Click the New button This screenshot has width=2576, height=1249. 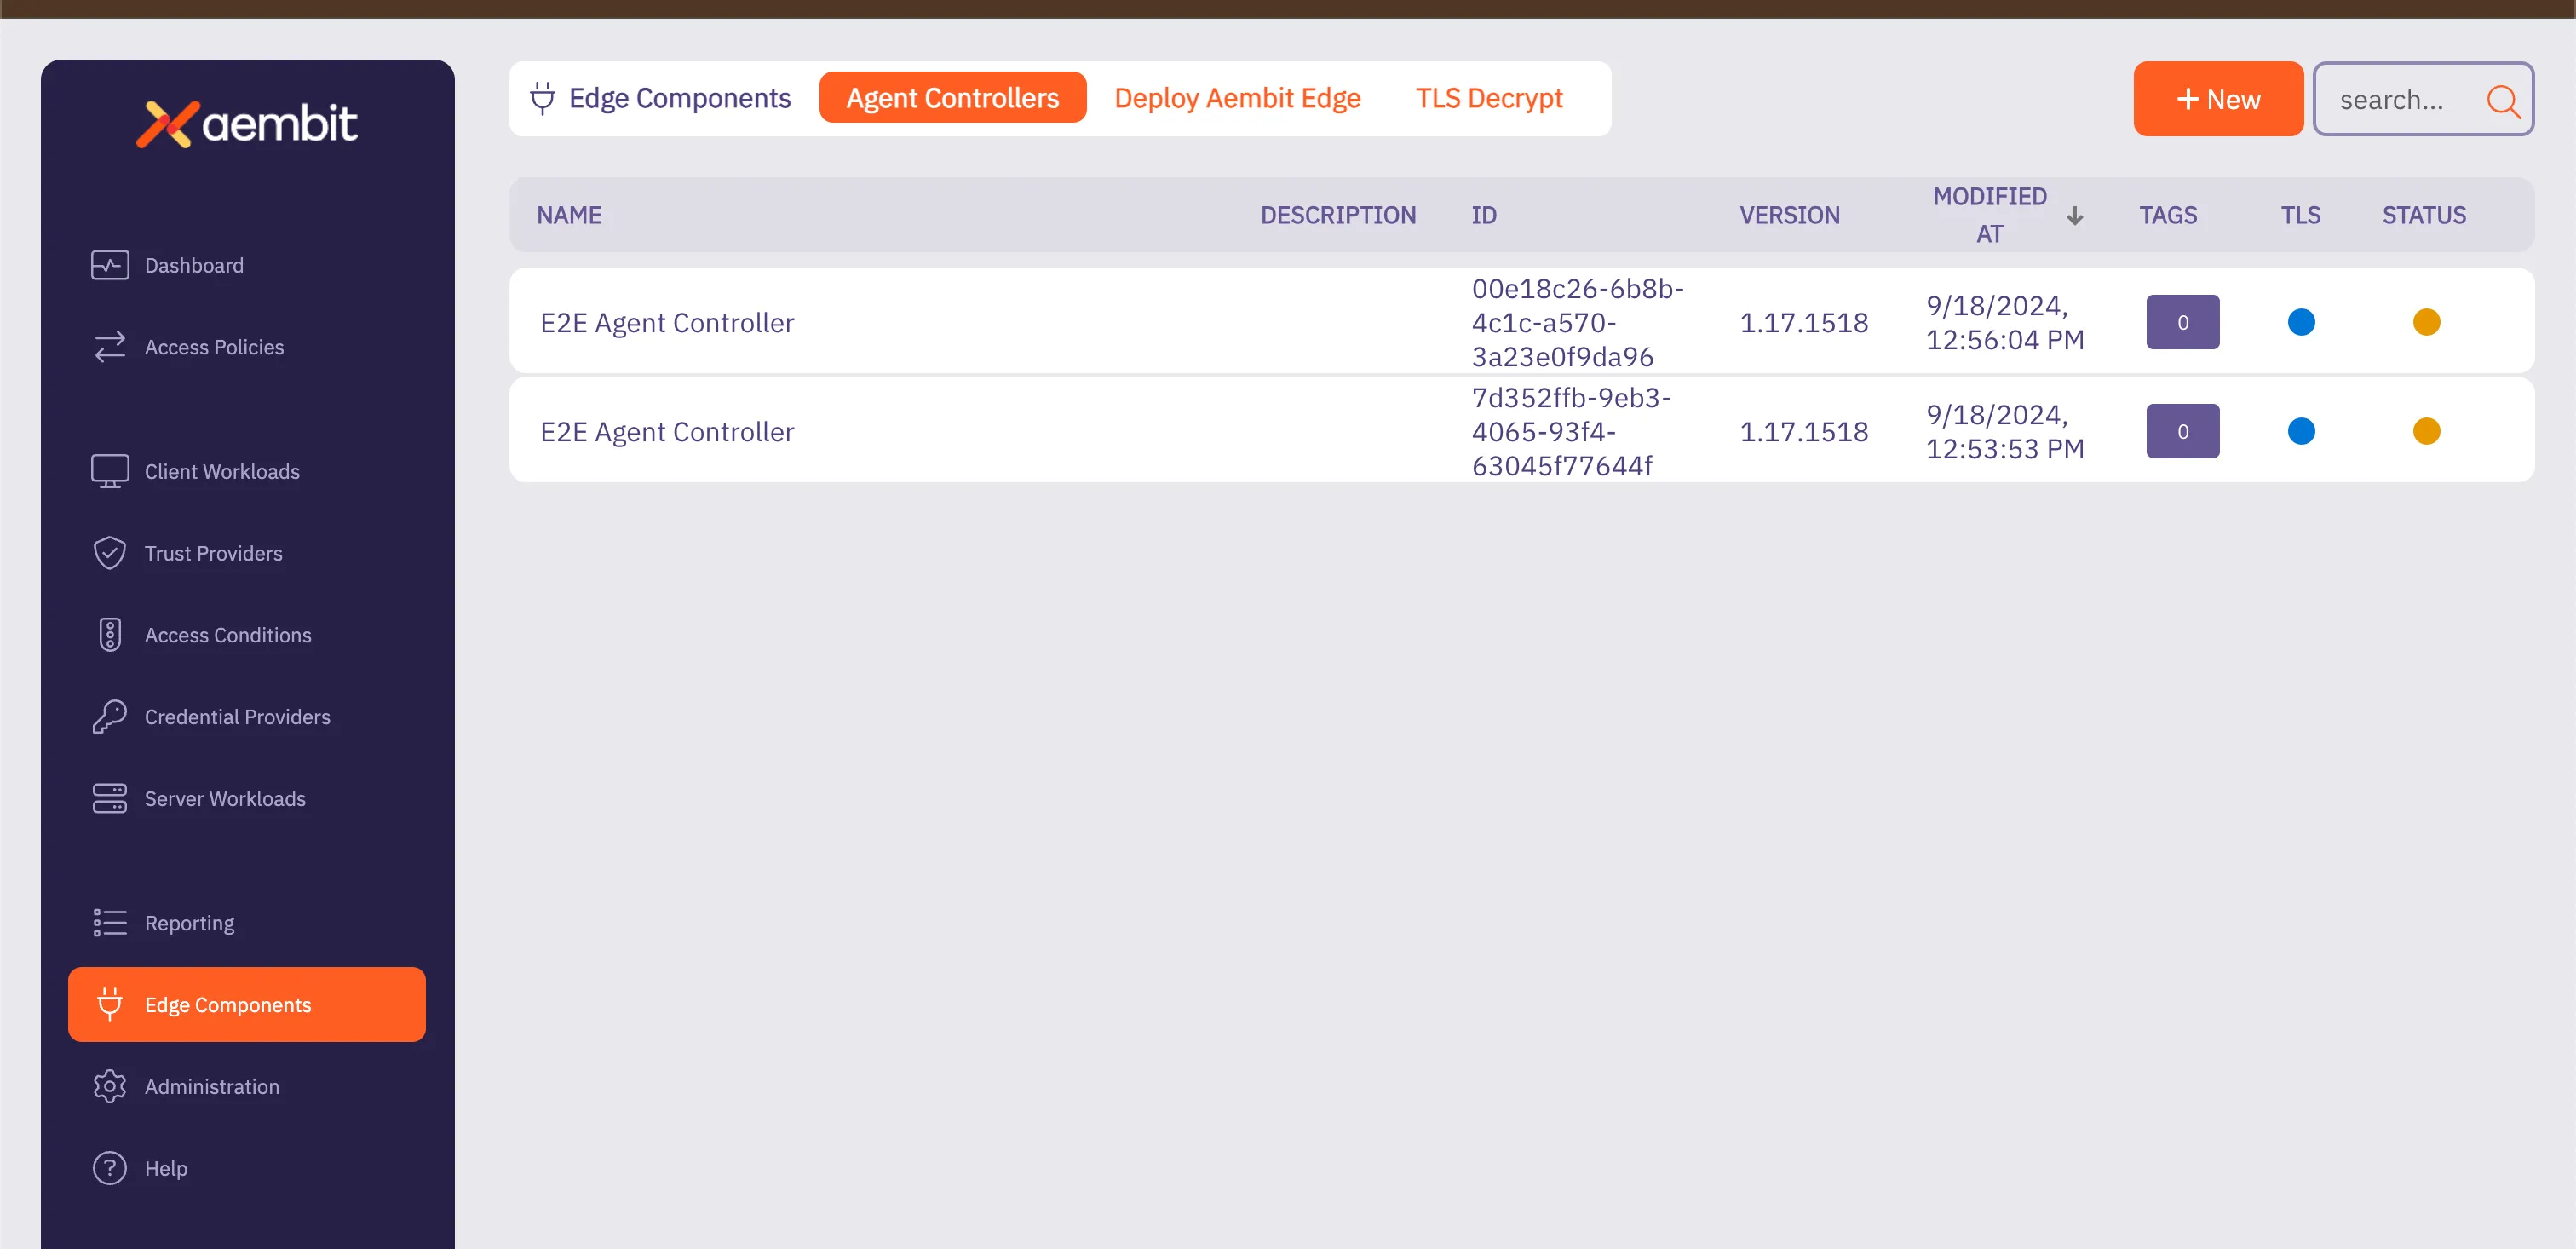tap(2218, 98)
